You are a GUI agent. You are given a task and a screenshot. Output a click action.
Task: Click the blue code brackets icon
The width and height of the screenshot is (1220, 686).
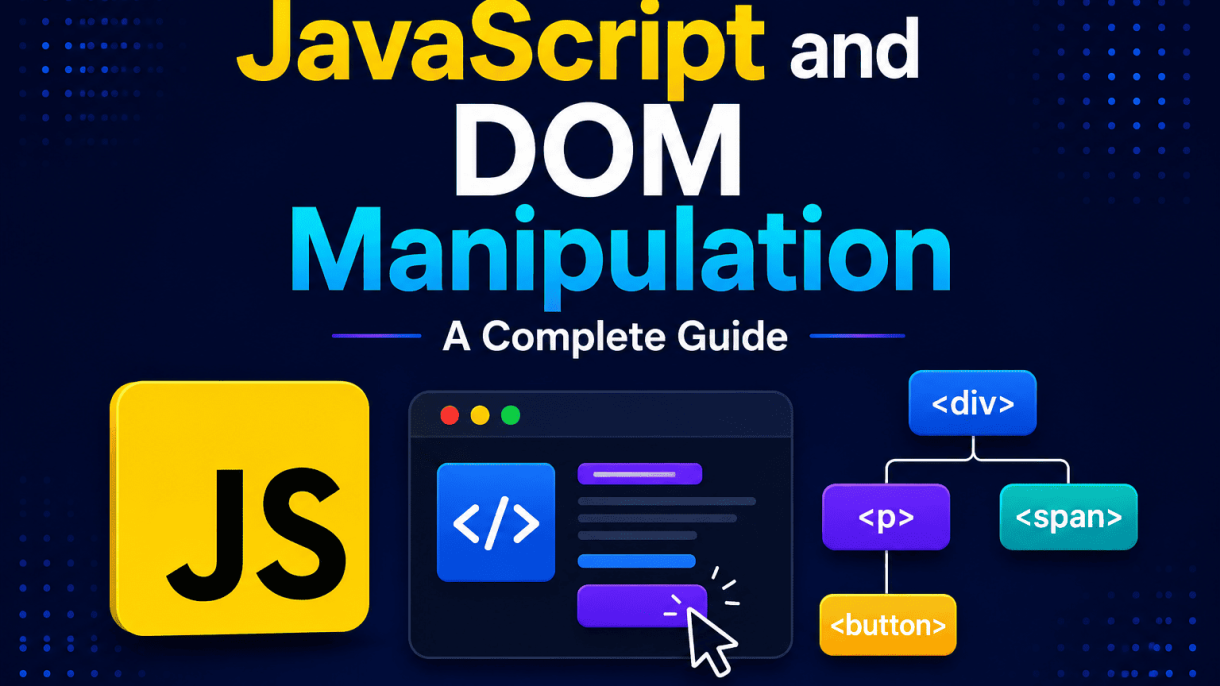[x=496, y=522]
